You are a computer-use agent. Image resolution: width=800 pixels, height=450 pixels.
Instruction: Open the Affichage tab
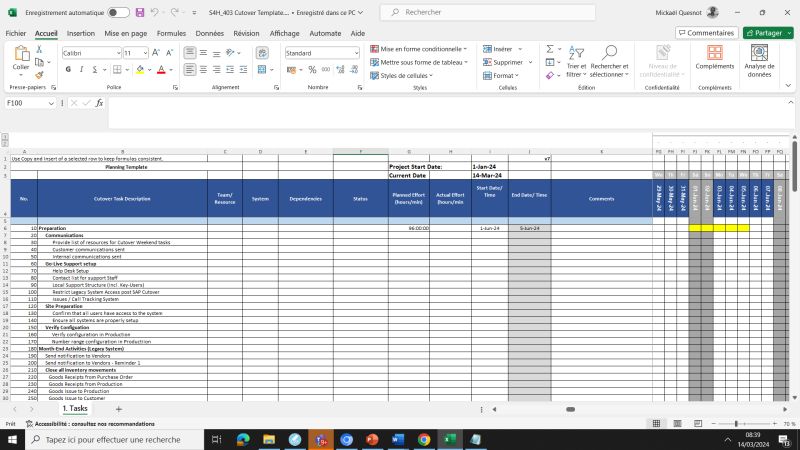(284, 33)
